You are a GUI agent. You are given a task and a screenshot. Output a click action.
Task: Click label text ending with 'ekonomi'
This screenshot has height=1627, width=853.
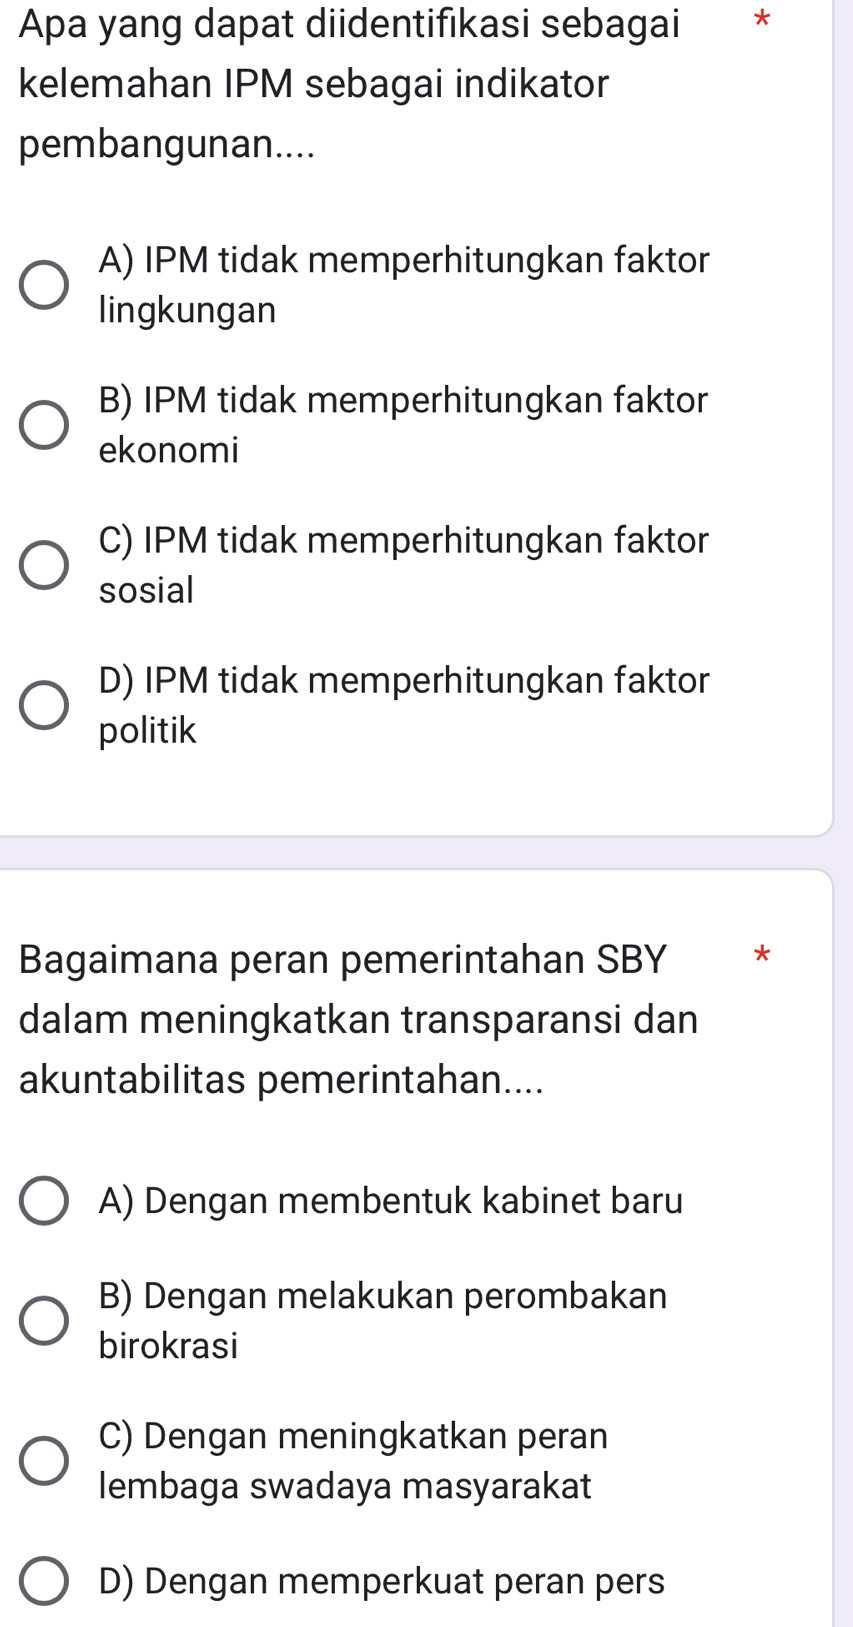pos(403,425)
